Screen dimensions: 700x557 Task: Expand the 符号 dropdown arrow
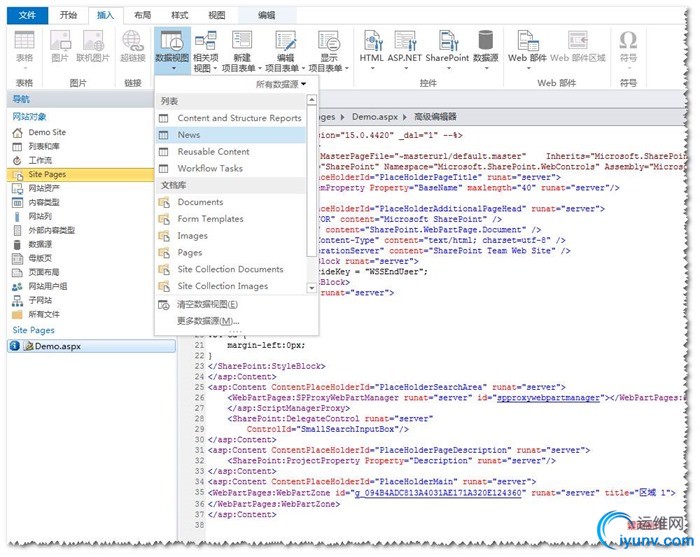click(x=628, y=69)
